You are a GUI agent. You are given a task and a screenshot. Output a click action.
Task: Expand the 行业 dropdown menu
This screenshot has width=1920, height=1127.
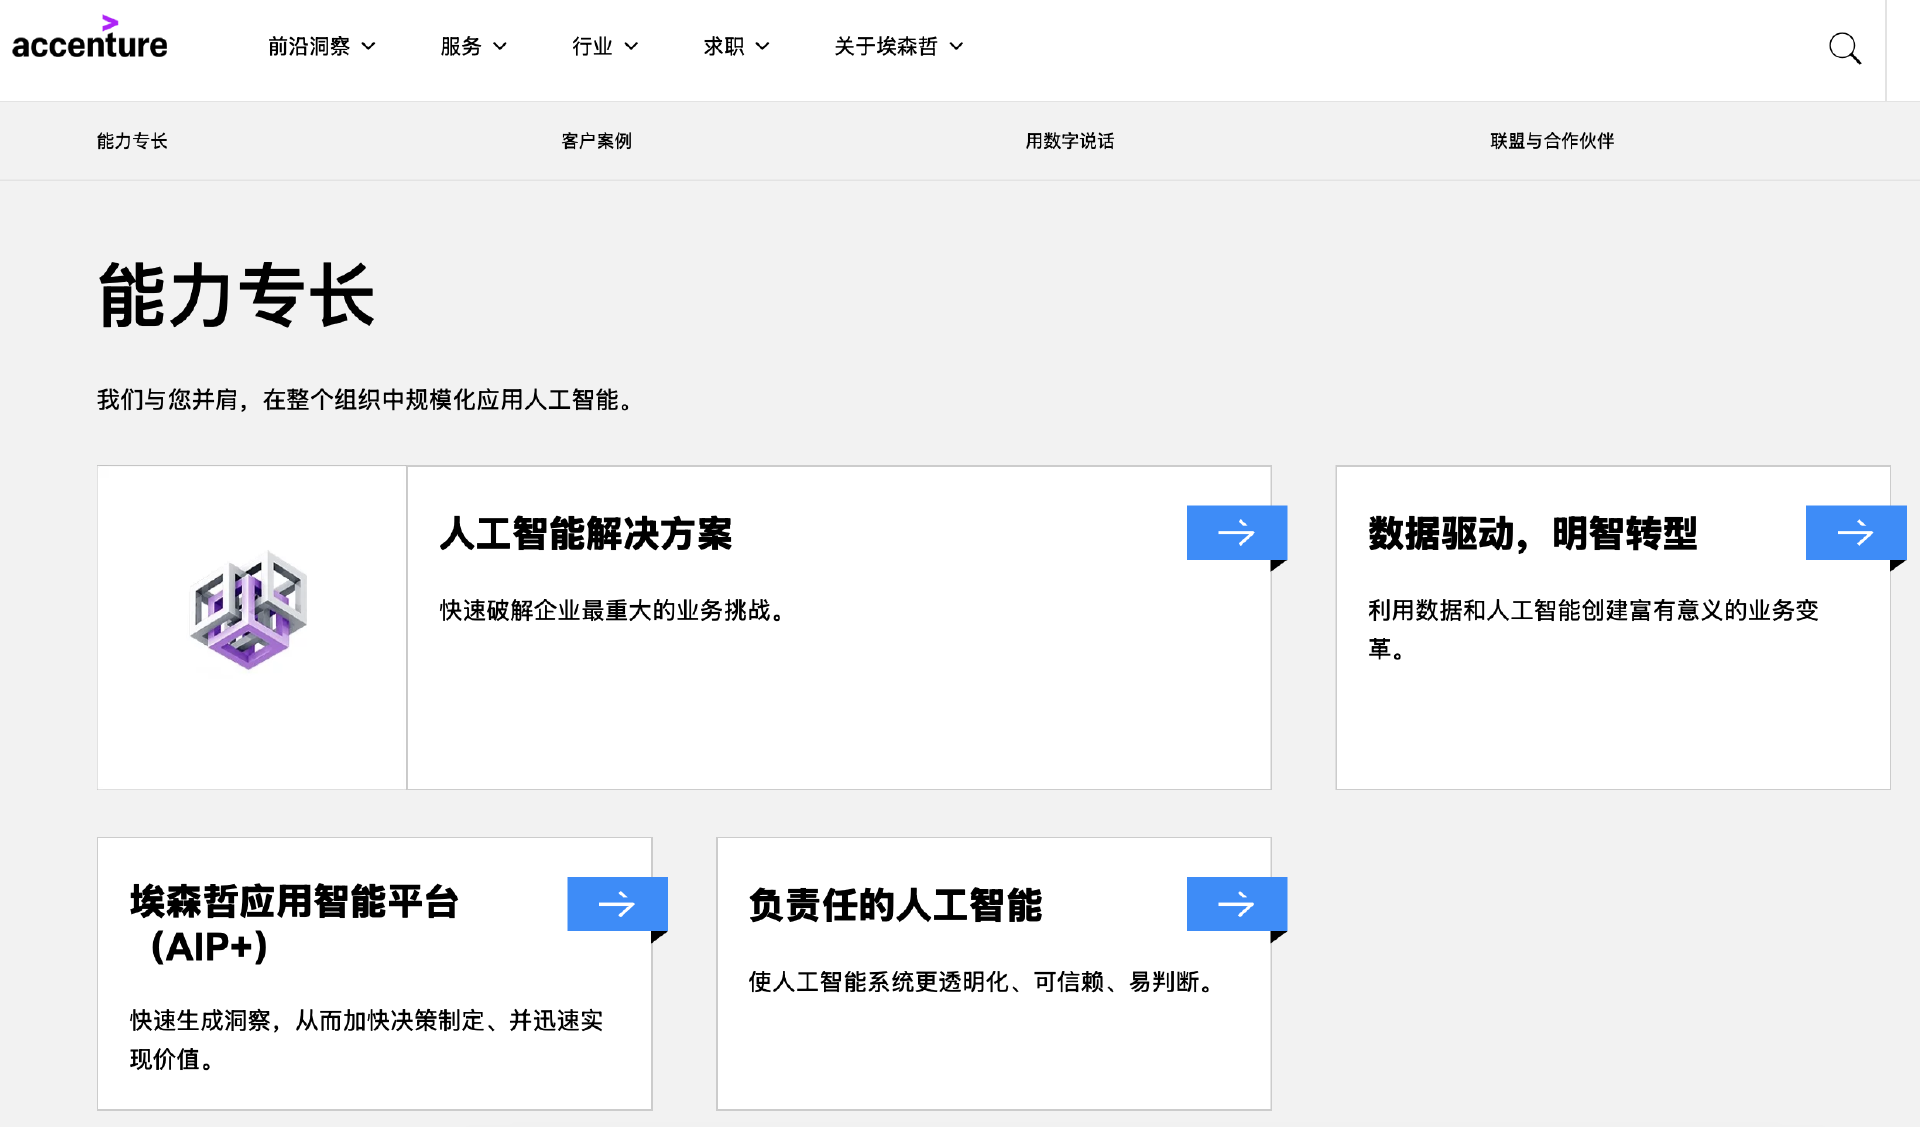point(604,46)
